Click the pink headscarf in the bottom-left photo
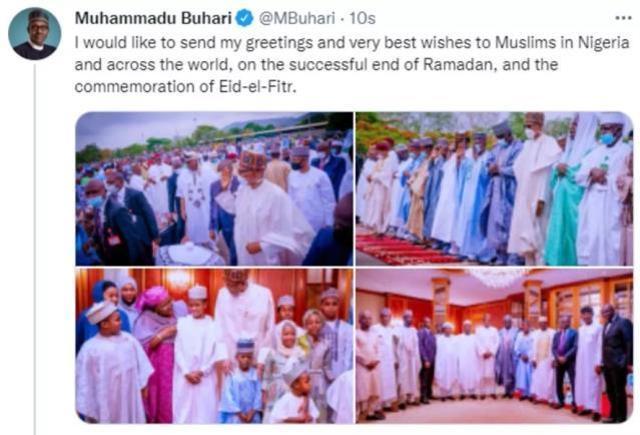640x435 pixels. point(152,297)
